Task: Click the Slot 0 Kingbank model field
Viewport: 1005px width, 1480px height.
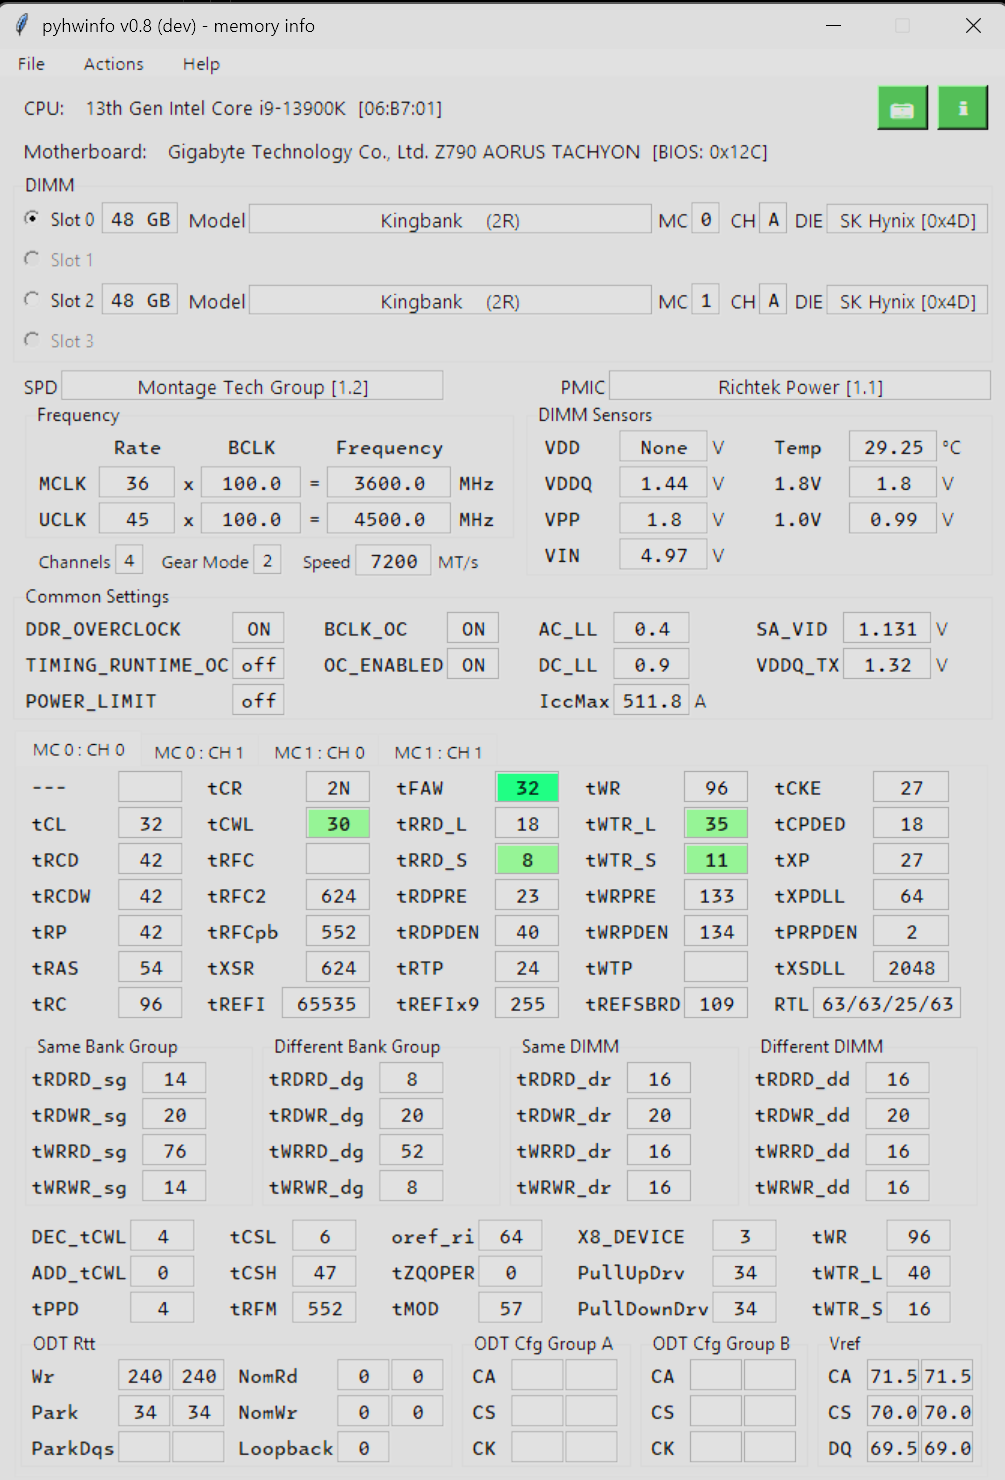Action: 450,220
